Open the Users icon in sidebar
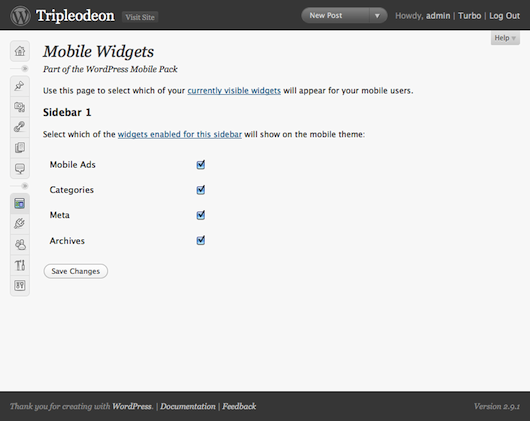Viewport: 530px width, 421px height. tap(20, 244)
